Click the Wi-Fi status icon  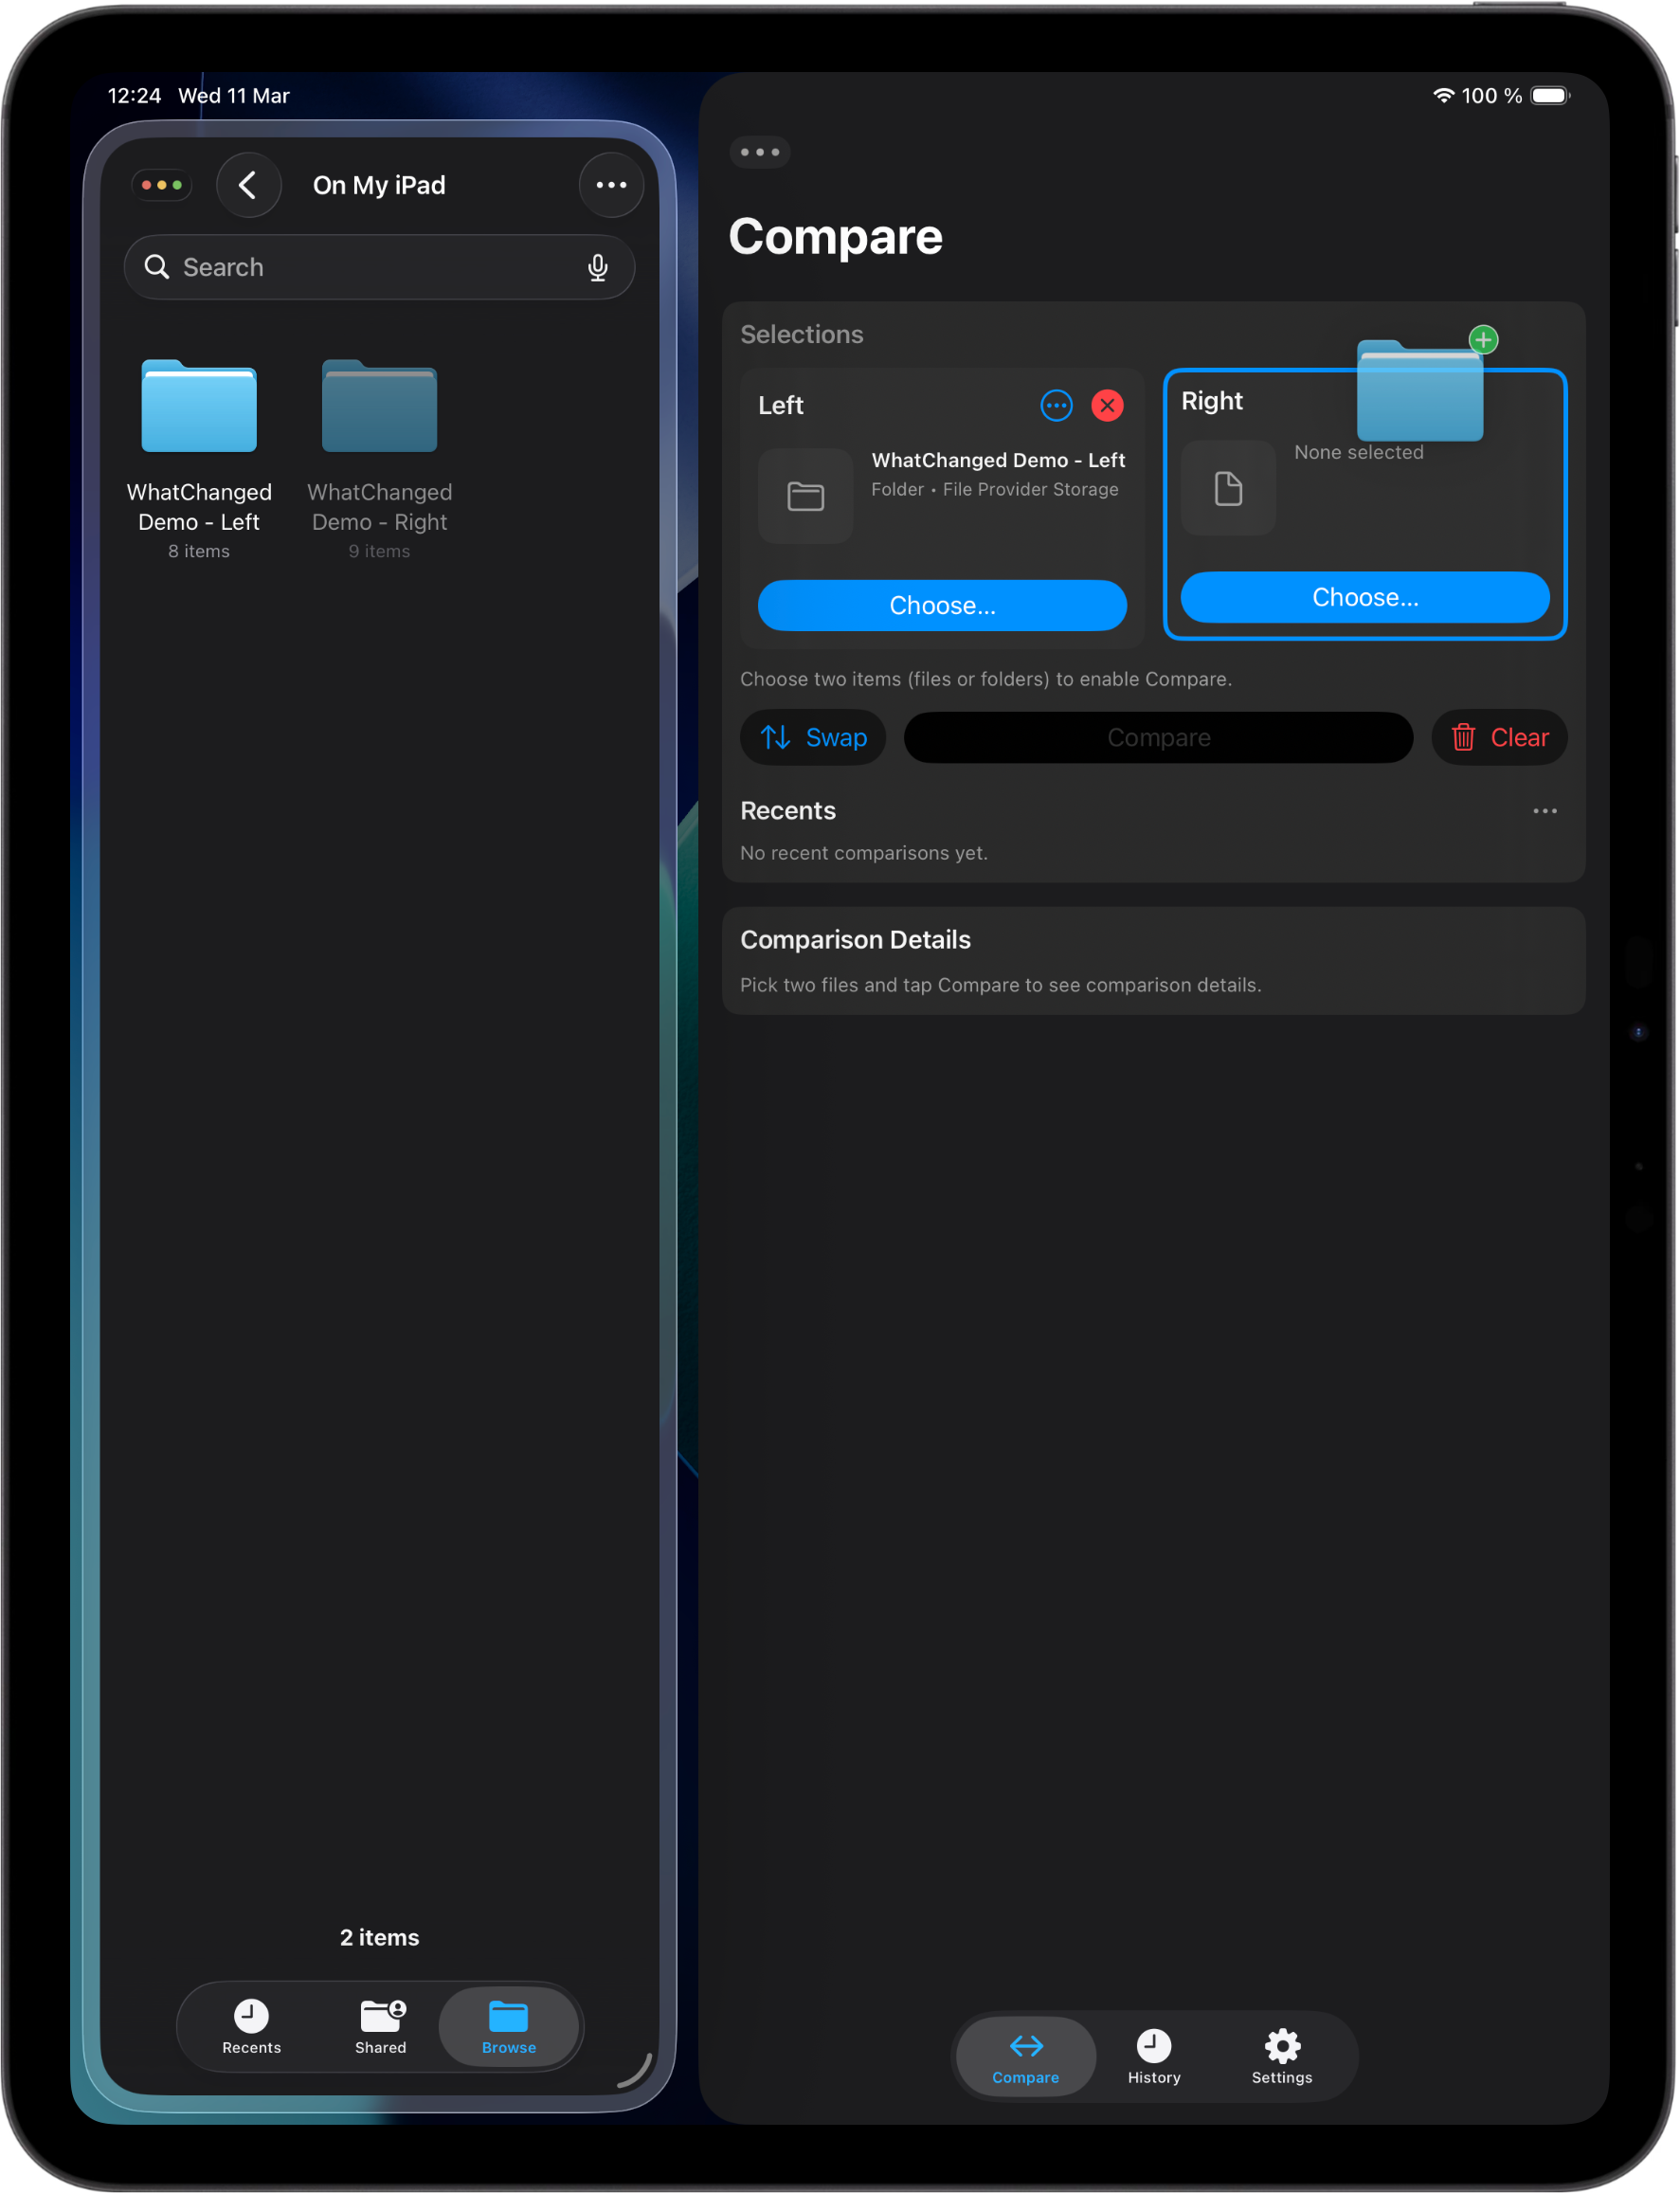[x=1443, y=95]
